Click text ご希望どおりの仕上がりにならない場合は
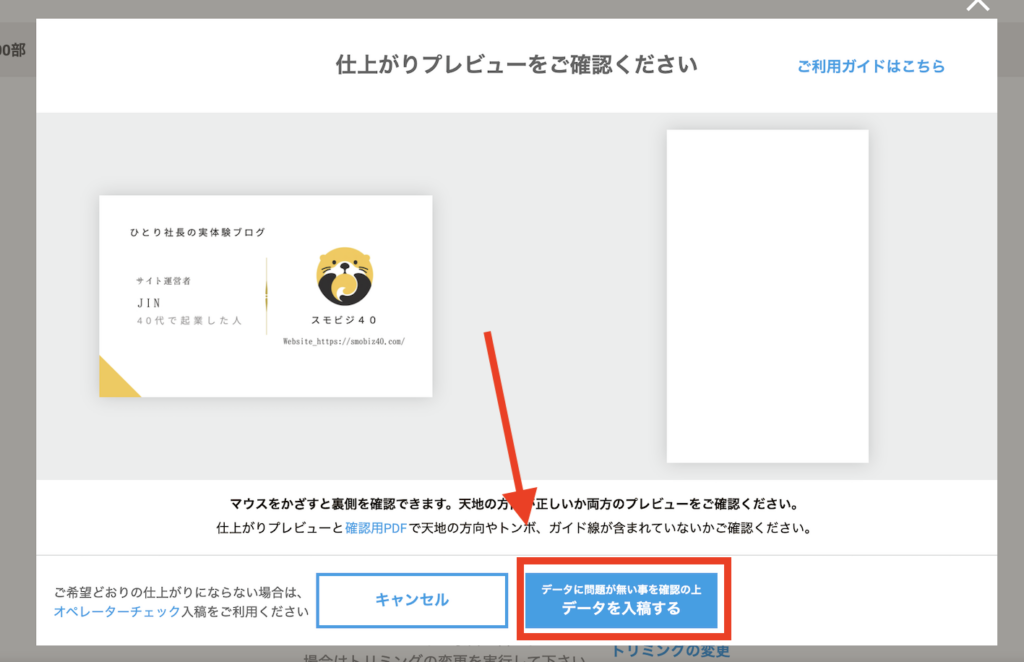 coord(179,592)
